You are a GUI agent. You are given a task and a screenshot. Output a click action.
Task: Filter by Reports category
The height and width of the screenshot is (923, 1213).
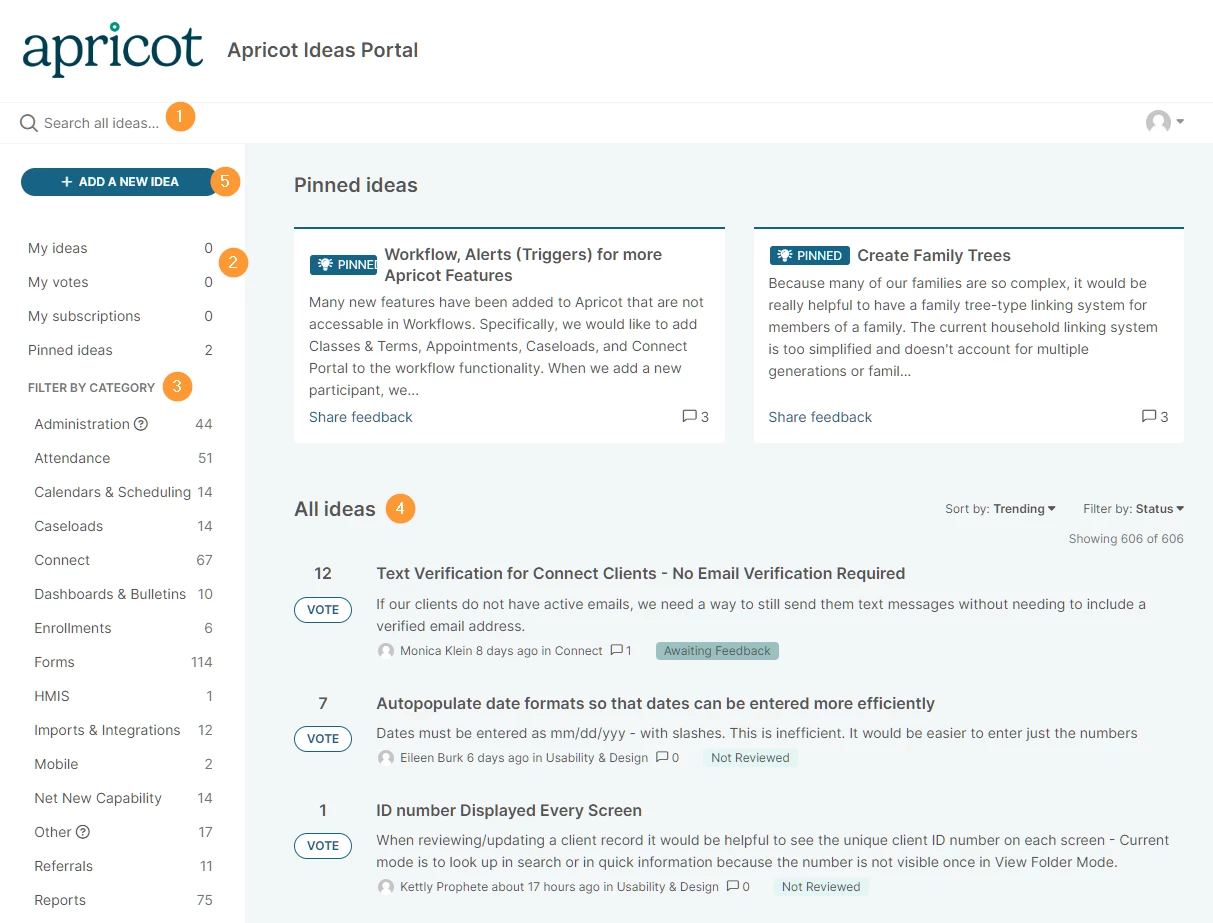tap(123, 900)
